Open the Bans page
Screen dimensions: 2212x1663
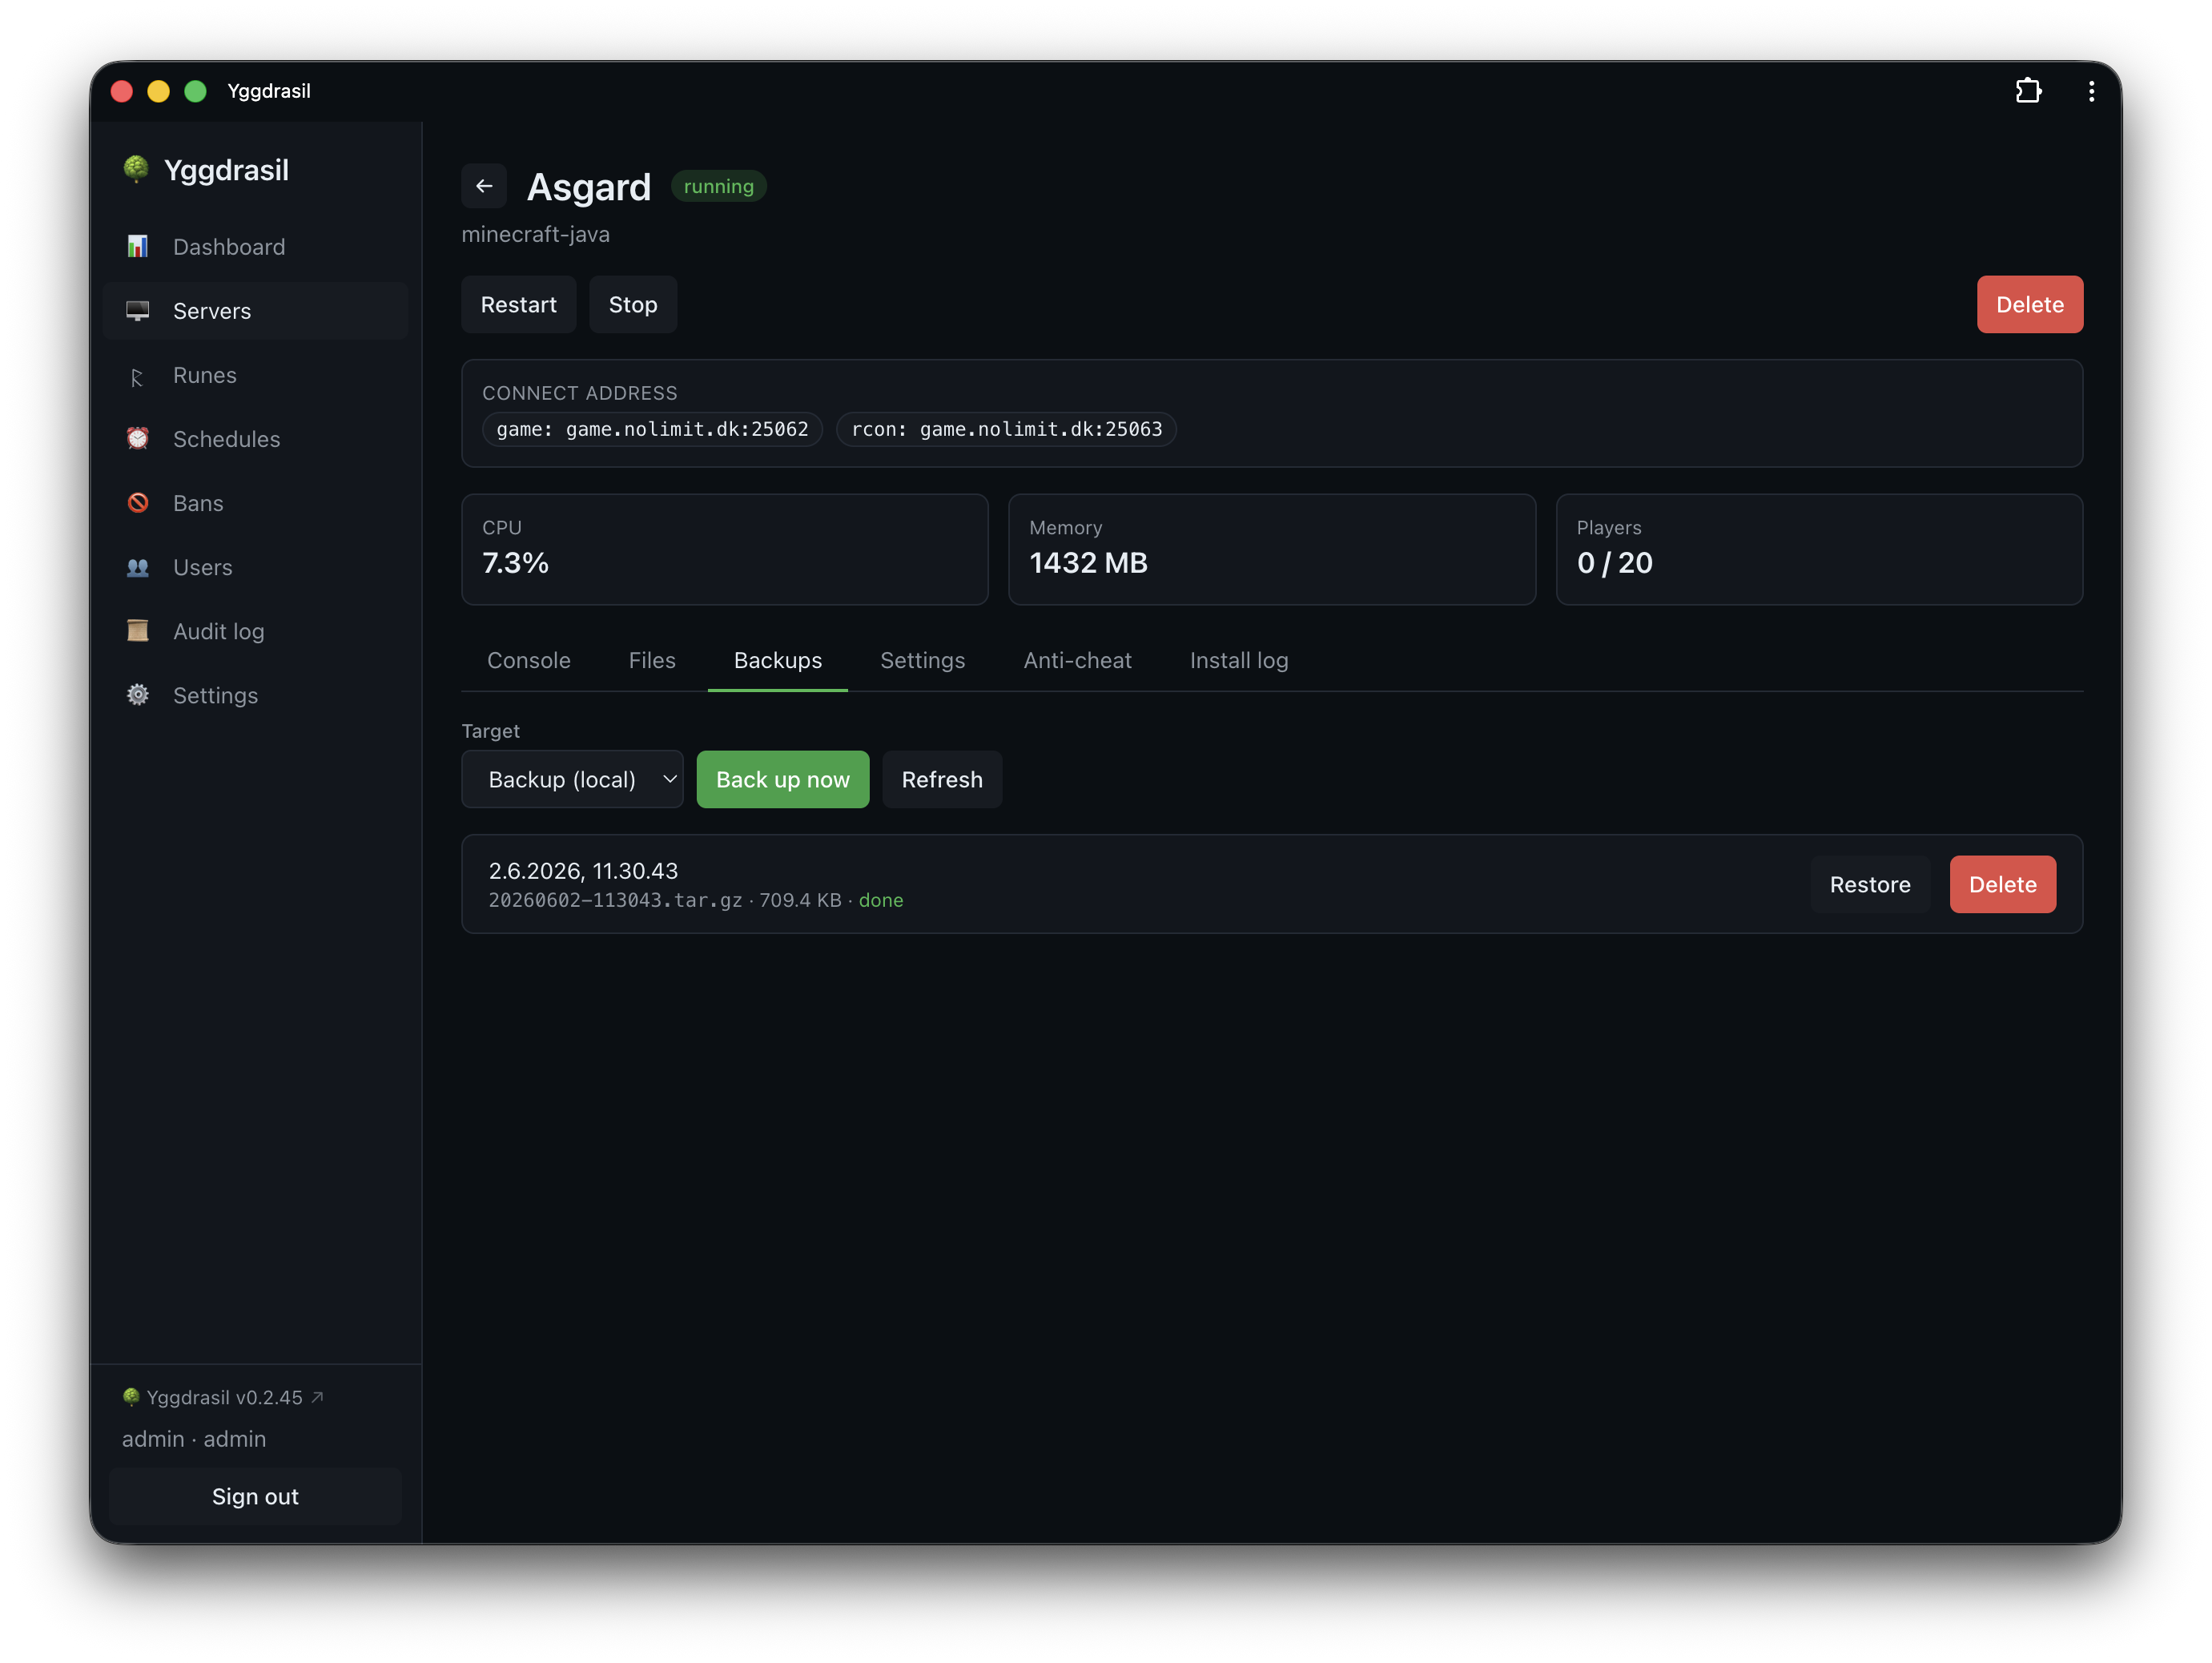[255, 503]
